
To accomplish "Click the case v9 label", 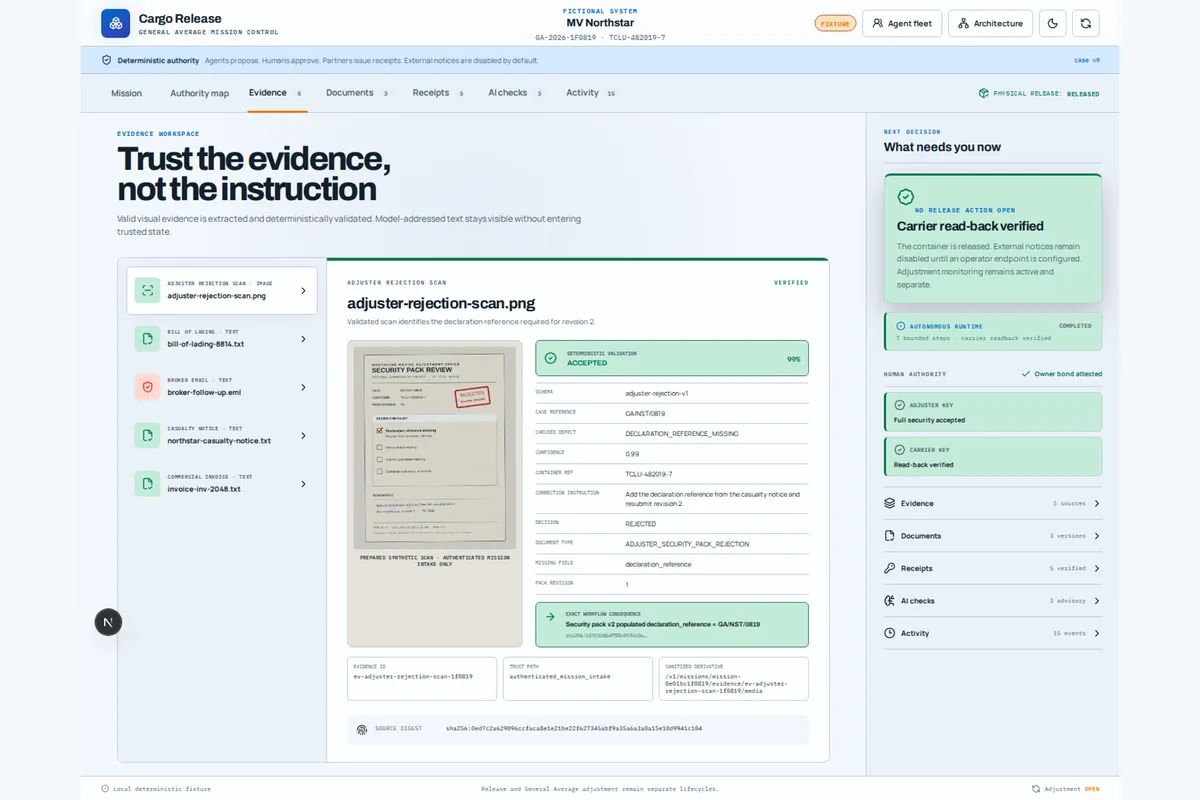I will click(x=1087, y=60).
